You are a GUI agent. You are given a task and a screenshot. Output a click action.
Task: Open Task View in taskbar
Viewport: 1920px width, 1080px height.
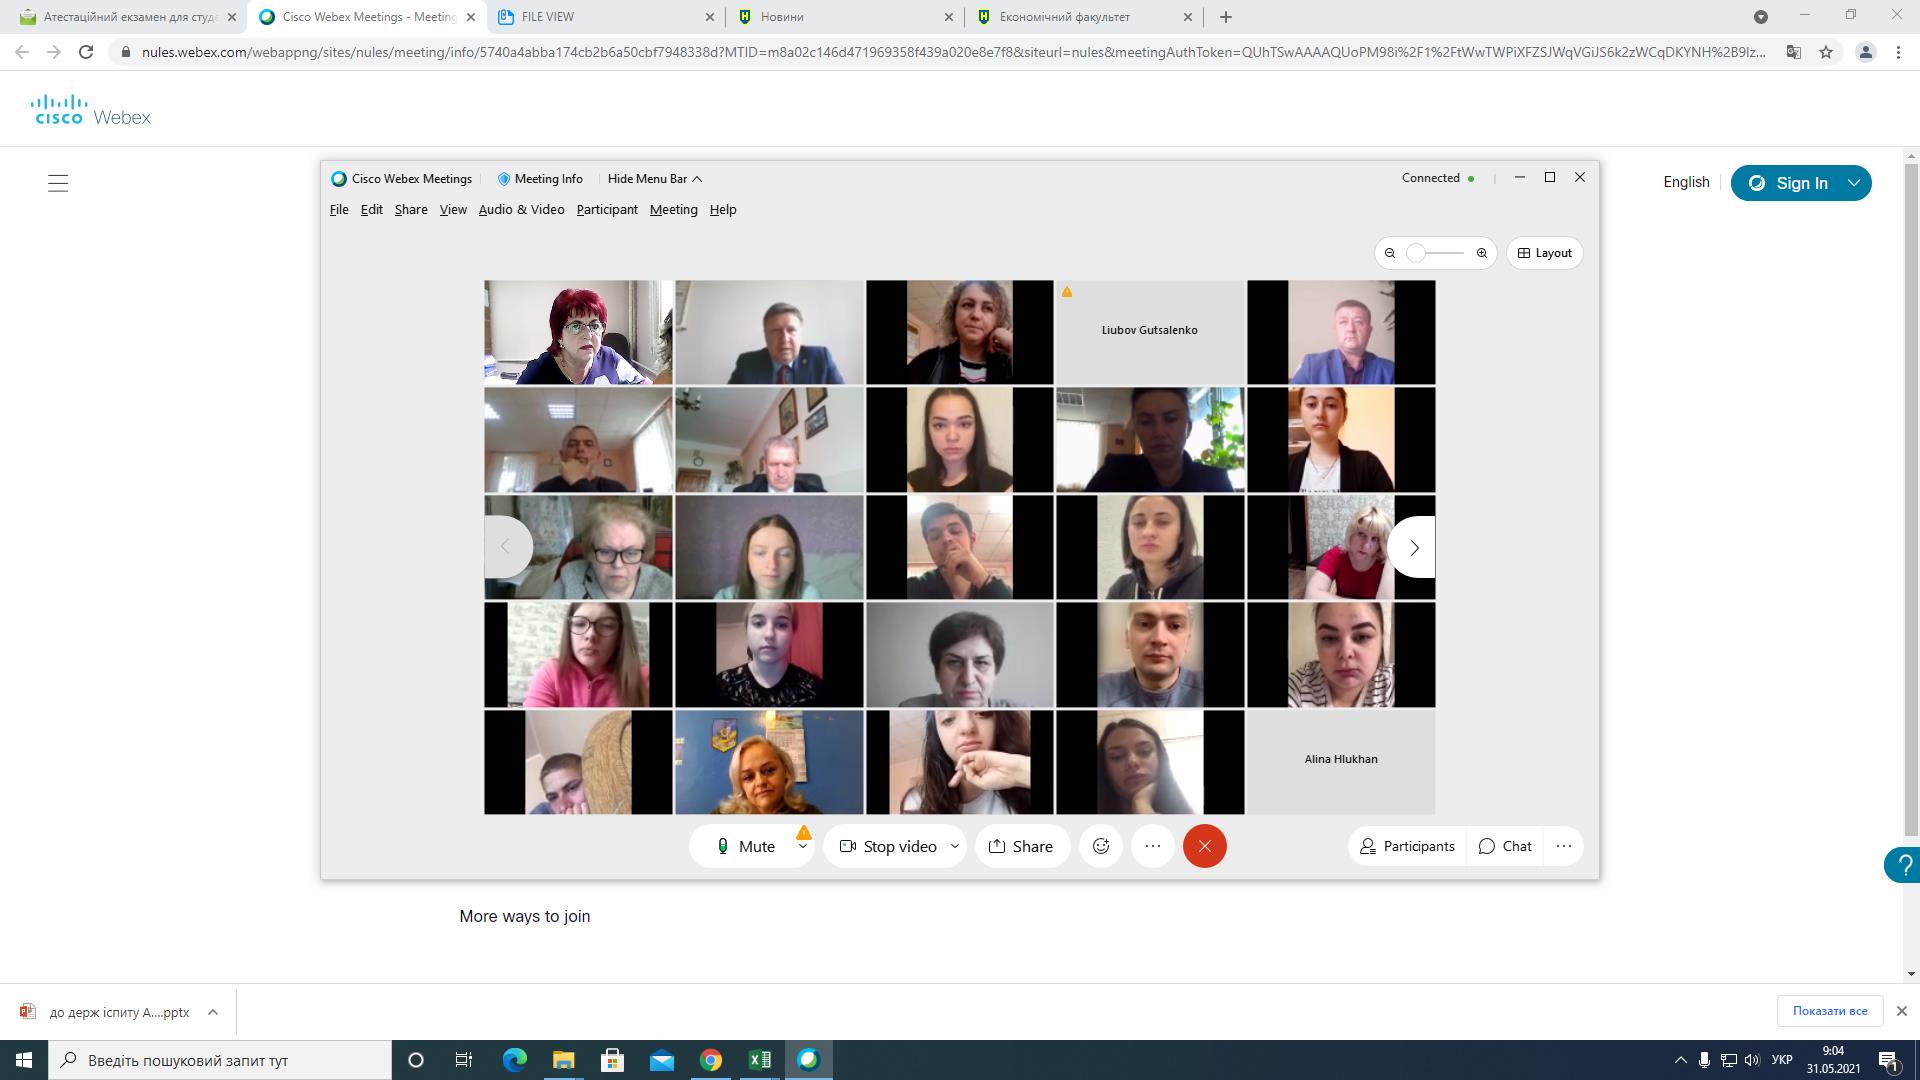[464, 1060]
